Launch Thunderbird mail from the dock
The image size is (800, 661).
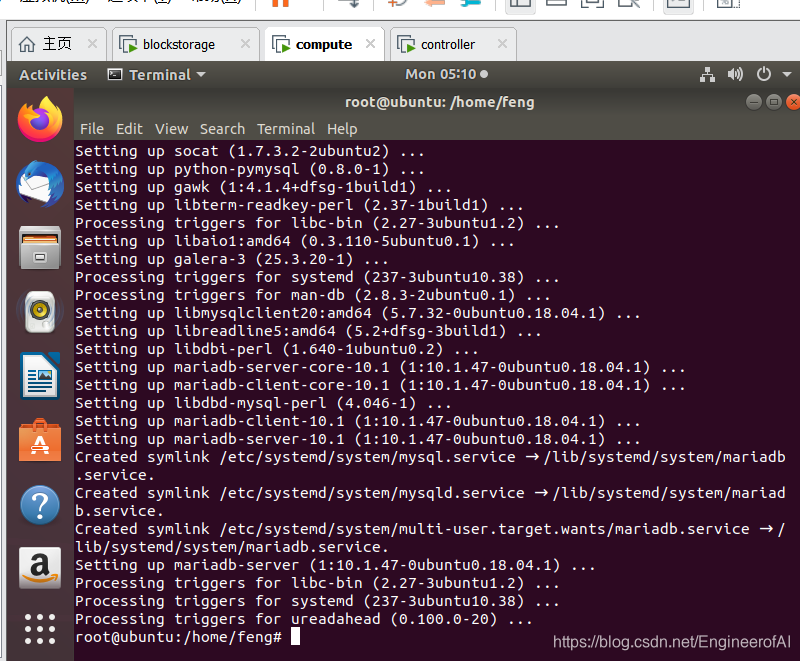pos(40,184)
